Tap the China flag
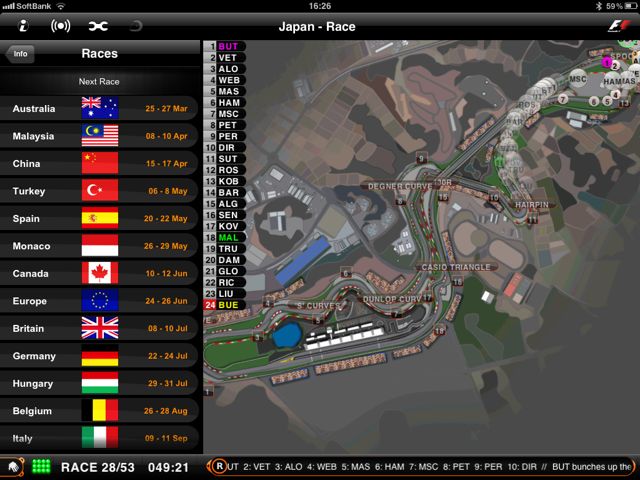Image resolution: width=640 pixels, height=480 pixels. (x=100, y=163)
